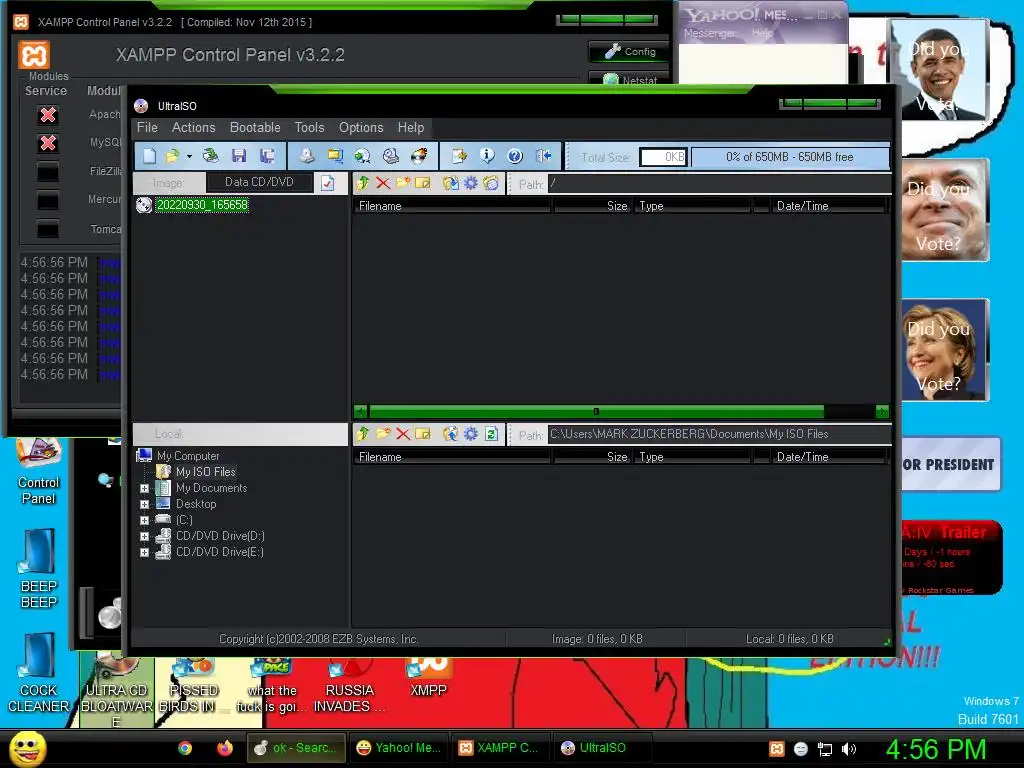Click the red X Delete icon in image pane toolbar
This screenshot has height=768, width=1024.
[x=383, y=184]
